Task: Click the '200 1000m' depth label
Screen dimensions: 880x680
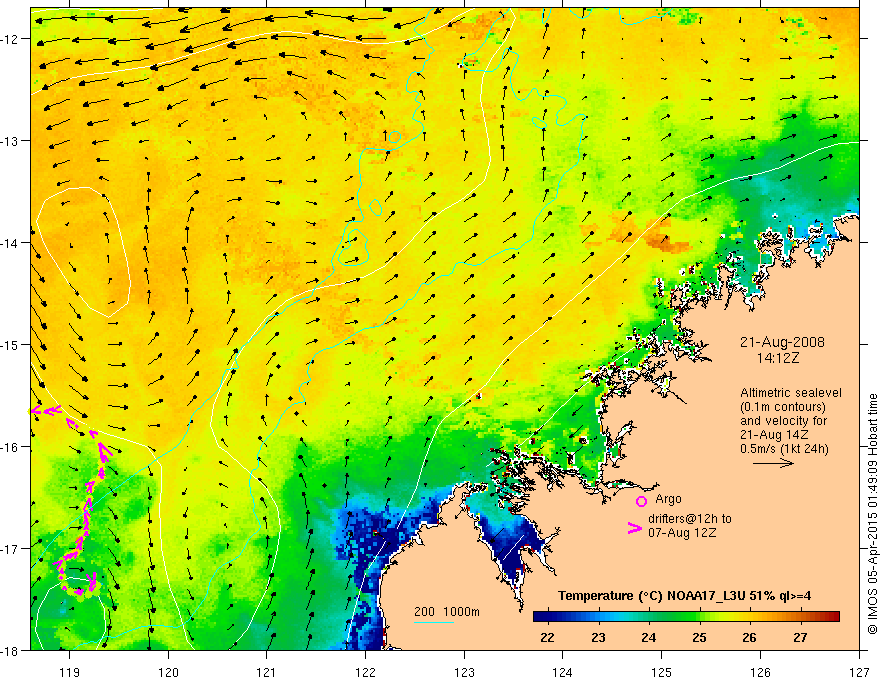Action: point(447,612)
